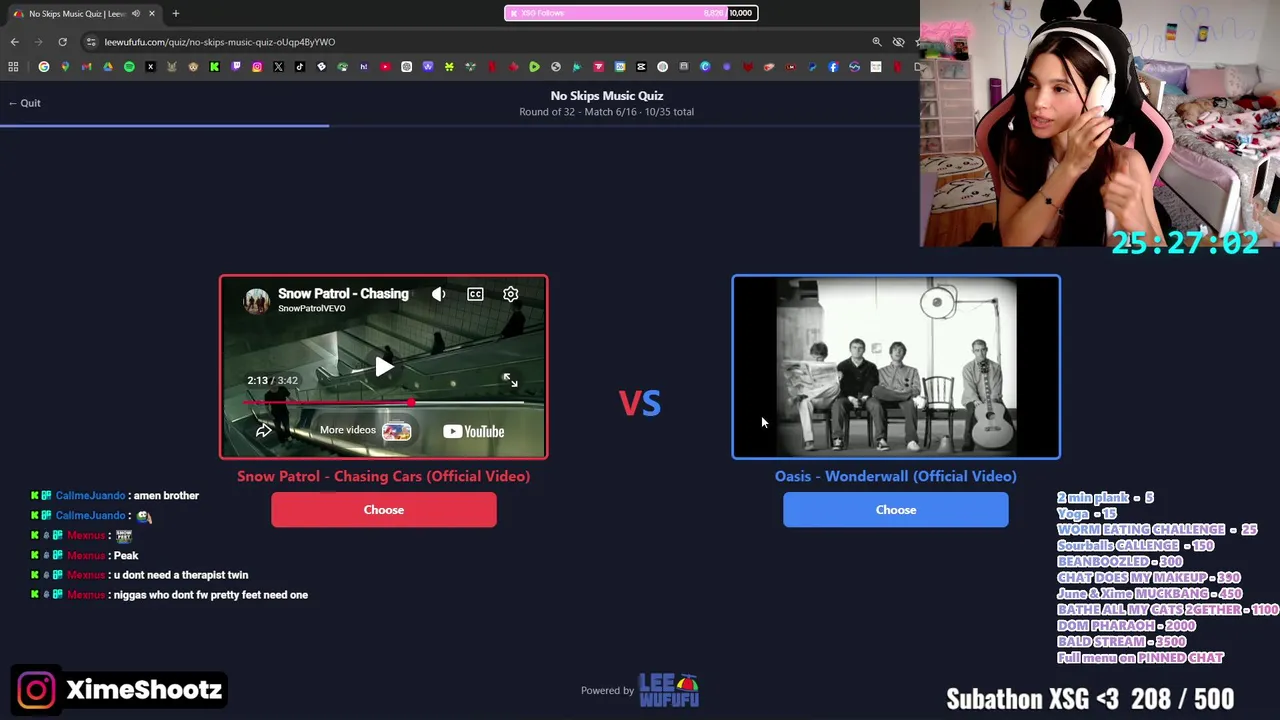Click the XSG Follows goal bar
The width and height of the screenshot is (1280, 720).
(631, 13)
